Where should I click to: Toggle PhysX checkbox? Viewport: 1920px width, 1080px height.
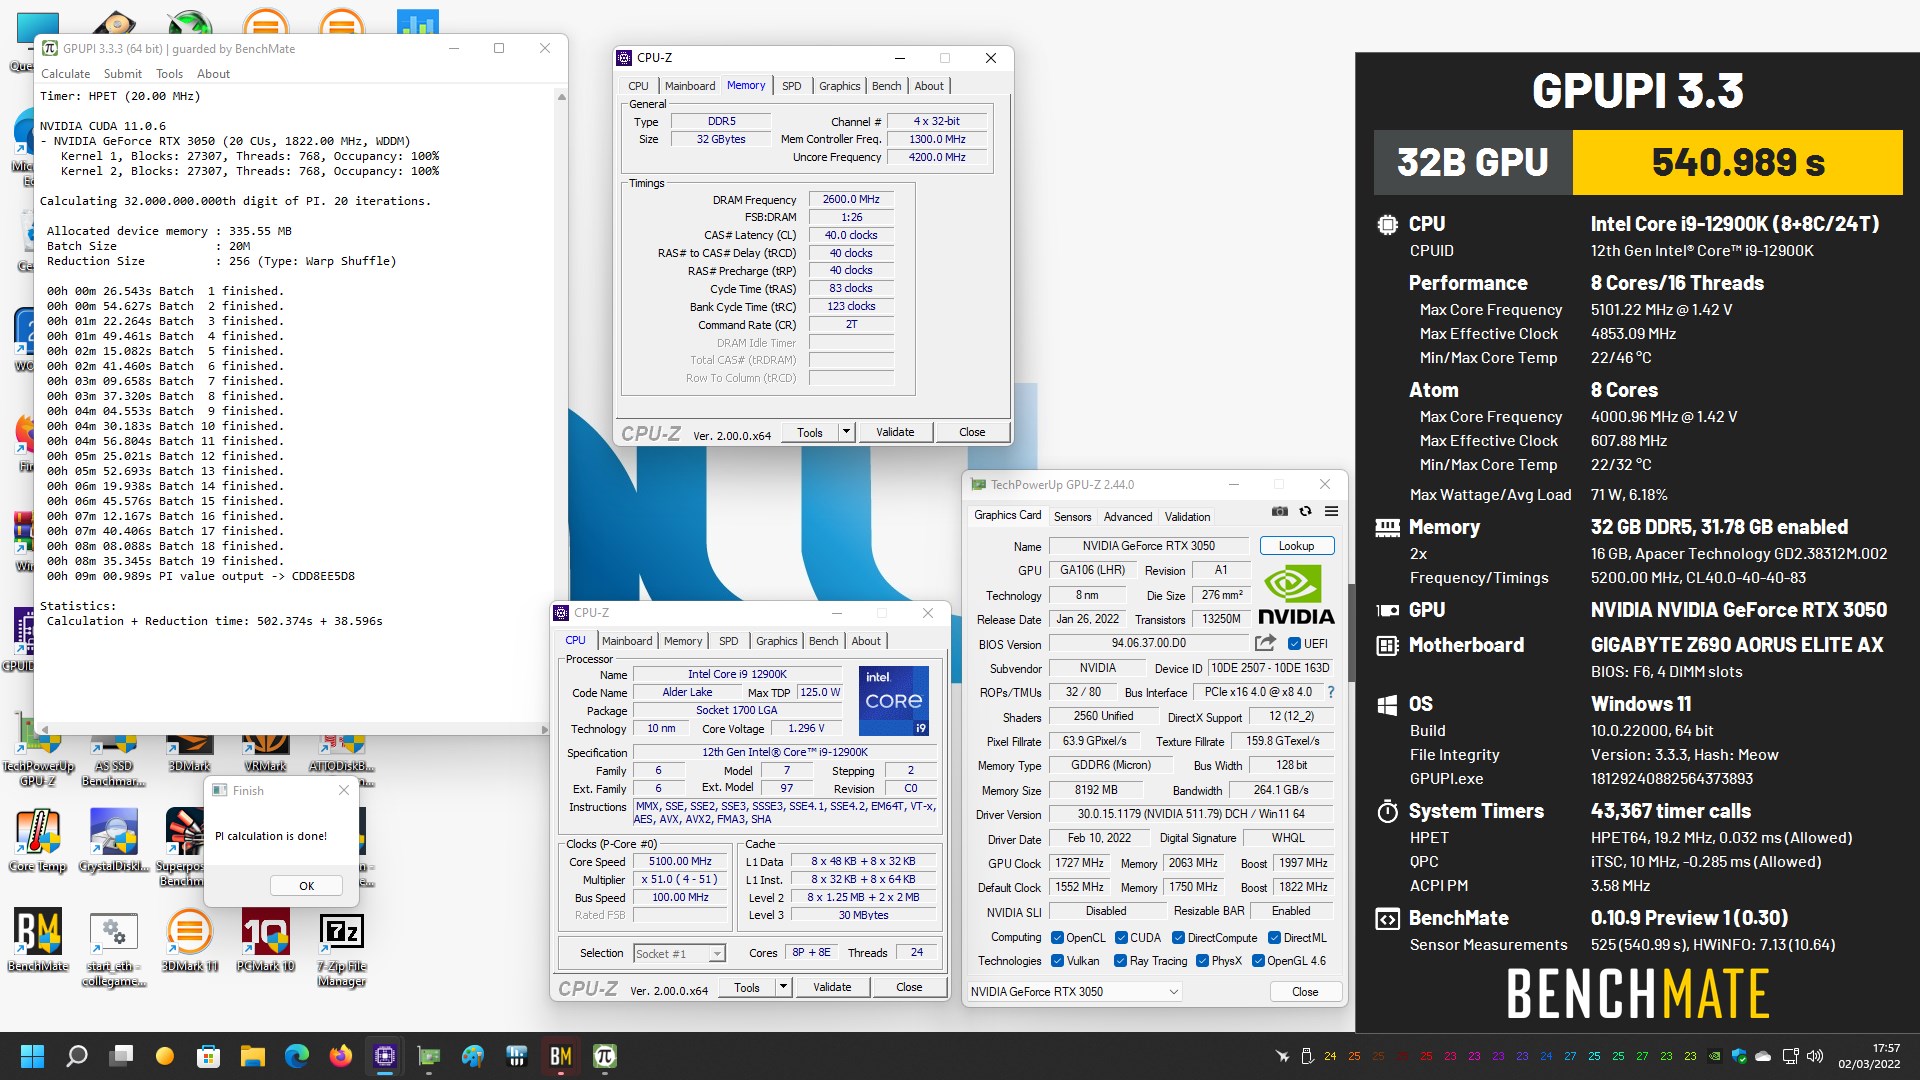[1202, 961]
